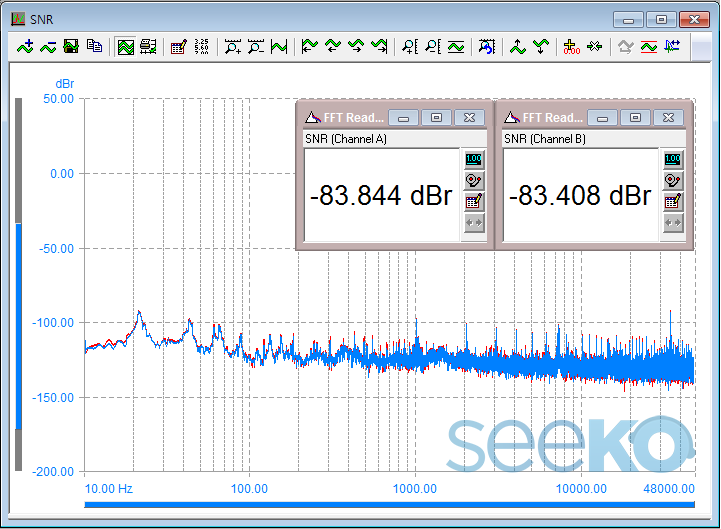
Task: Click the arrows icon in Channel A readout
Action: (474, 223)
